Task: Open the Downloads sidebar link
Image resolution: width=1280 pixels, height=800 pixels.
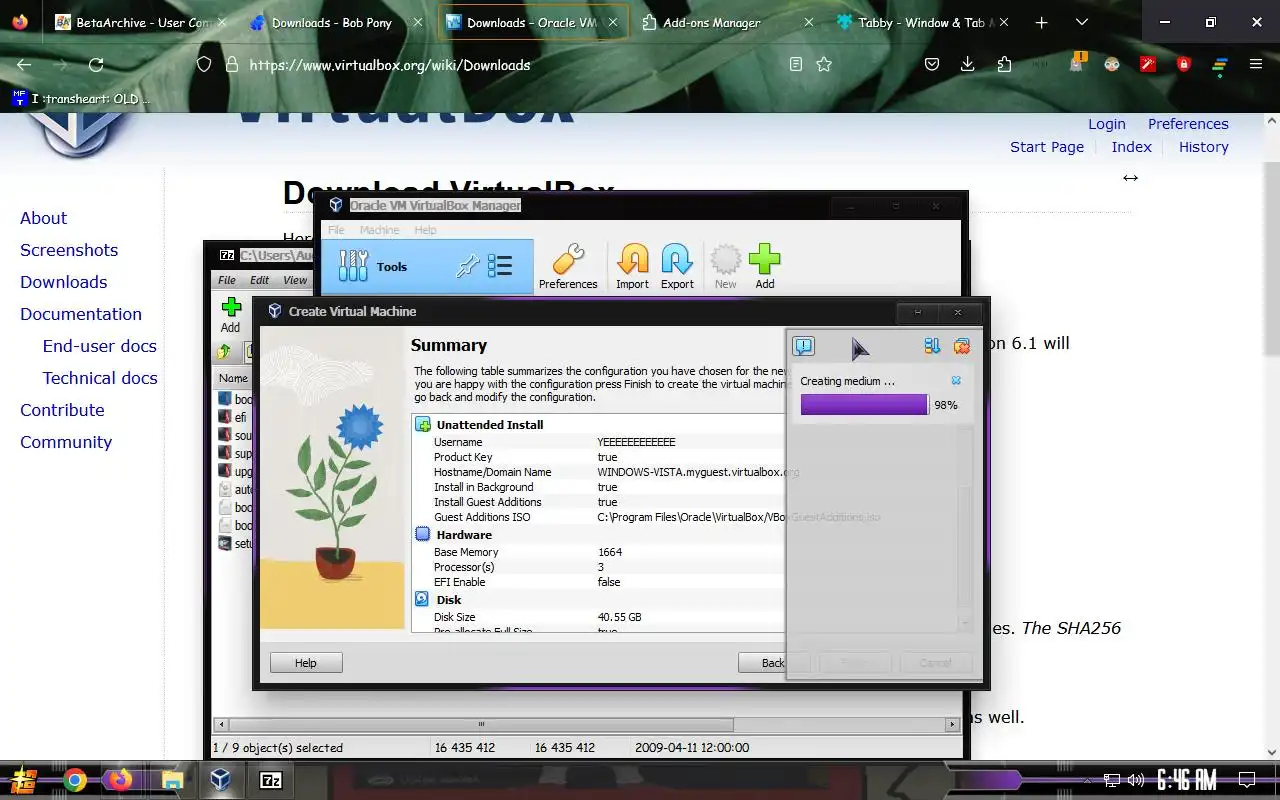Action: pos(63,282)
